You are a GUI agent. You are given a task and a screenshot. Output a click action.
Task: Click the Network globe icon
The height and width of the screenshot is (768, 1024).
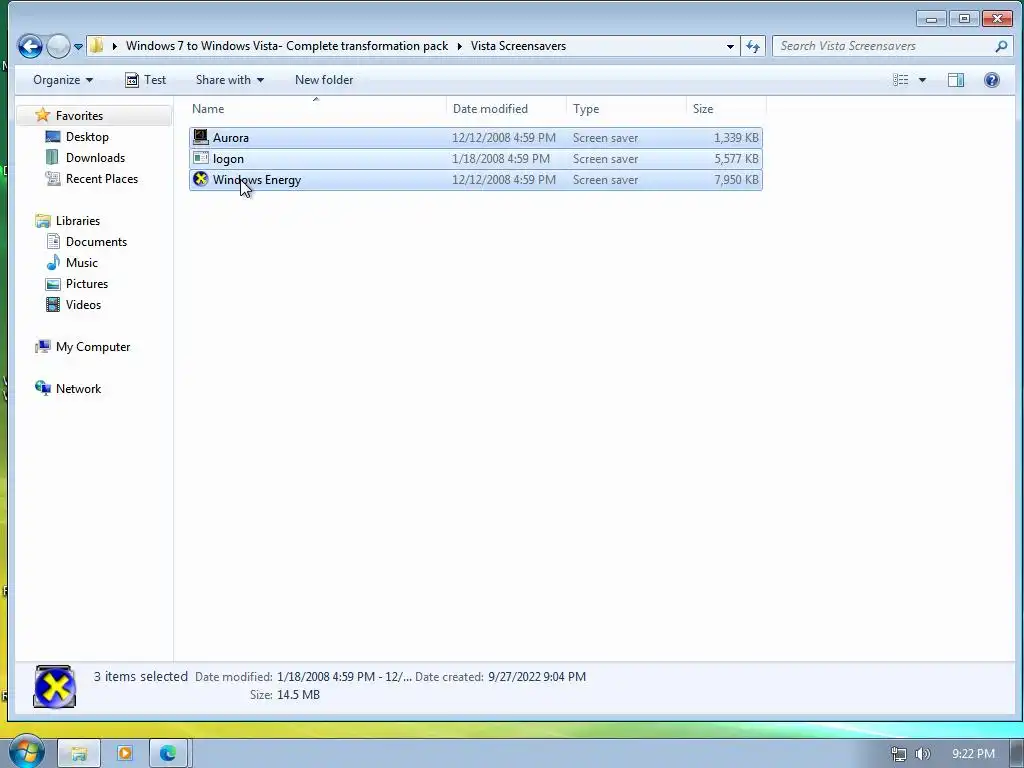coord(42,389)
